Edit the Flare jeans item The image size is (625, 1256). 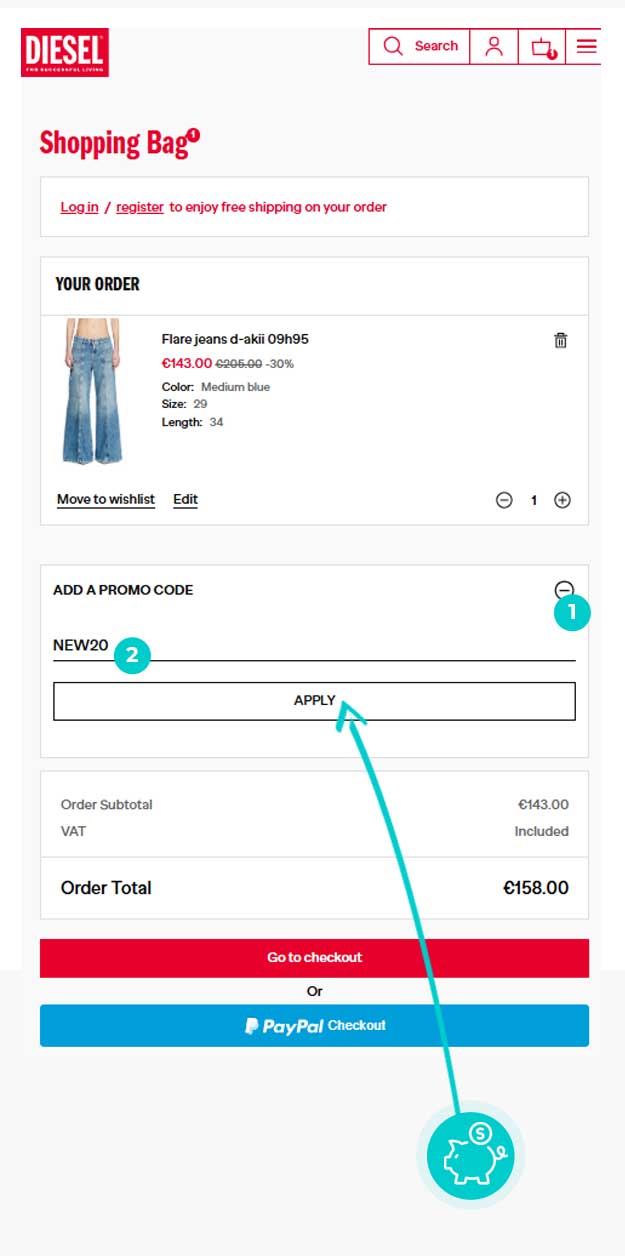(185, 499)
